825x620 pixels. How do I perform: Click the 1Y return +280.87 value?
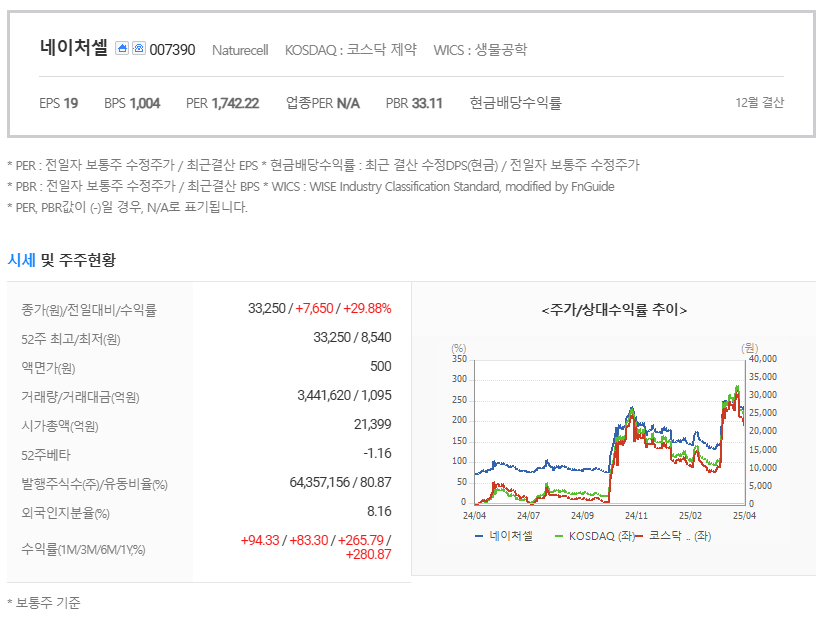point(368,554)
